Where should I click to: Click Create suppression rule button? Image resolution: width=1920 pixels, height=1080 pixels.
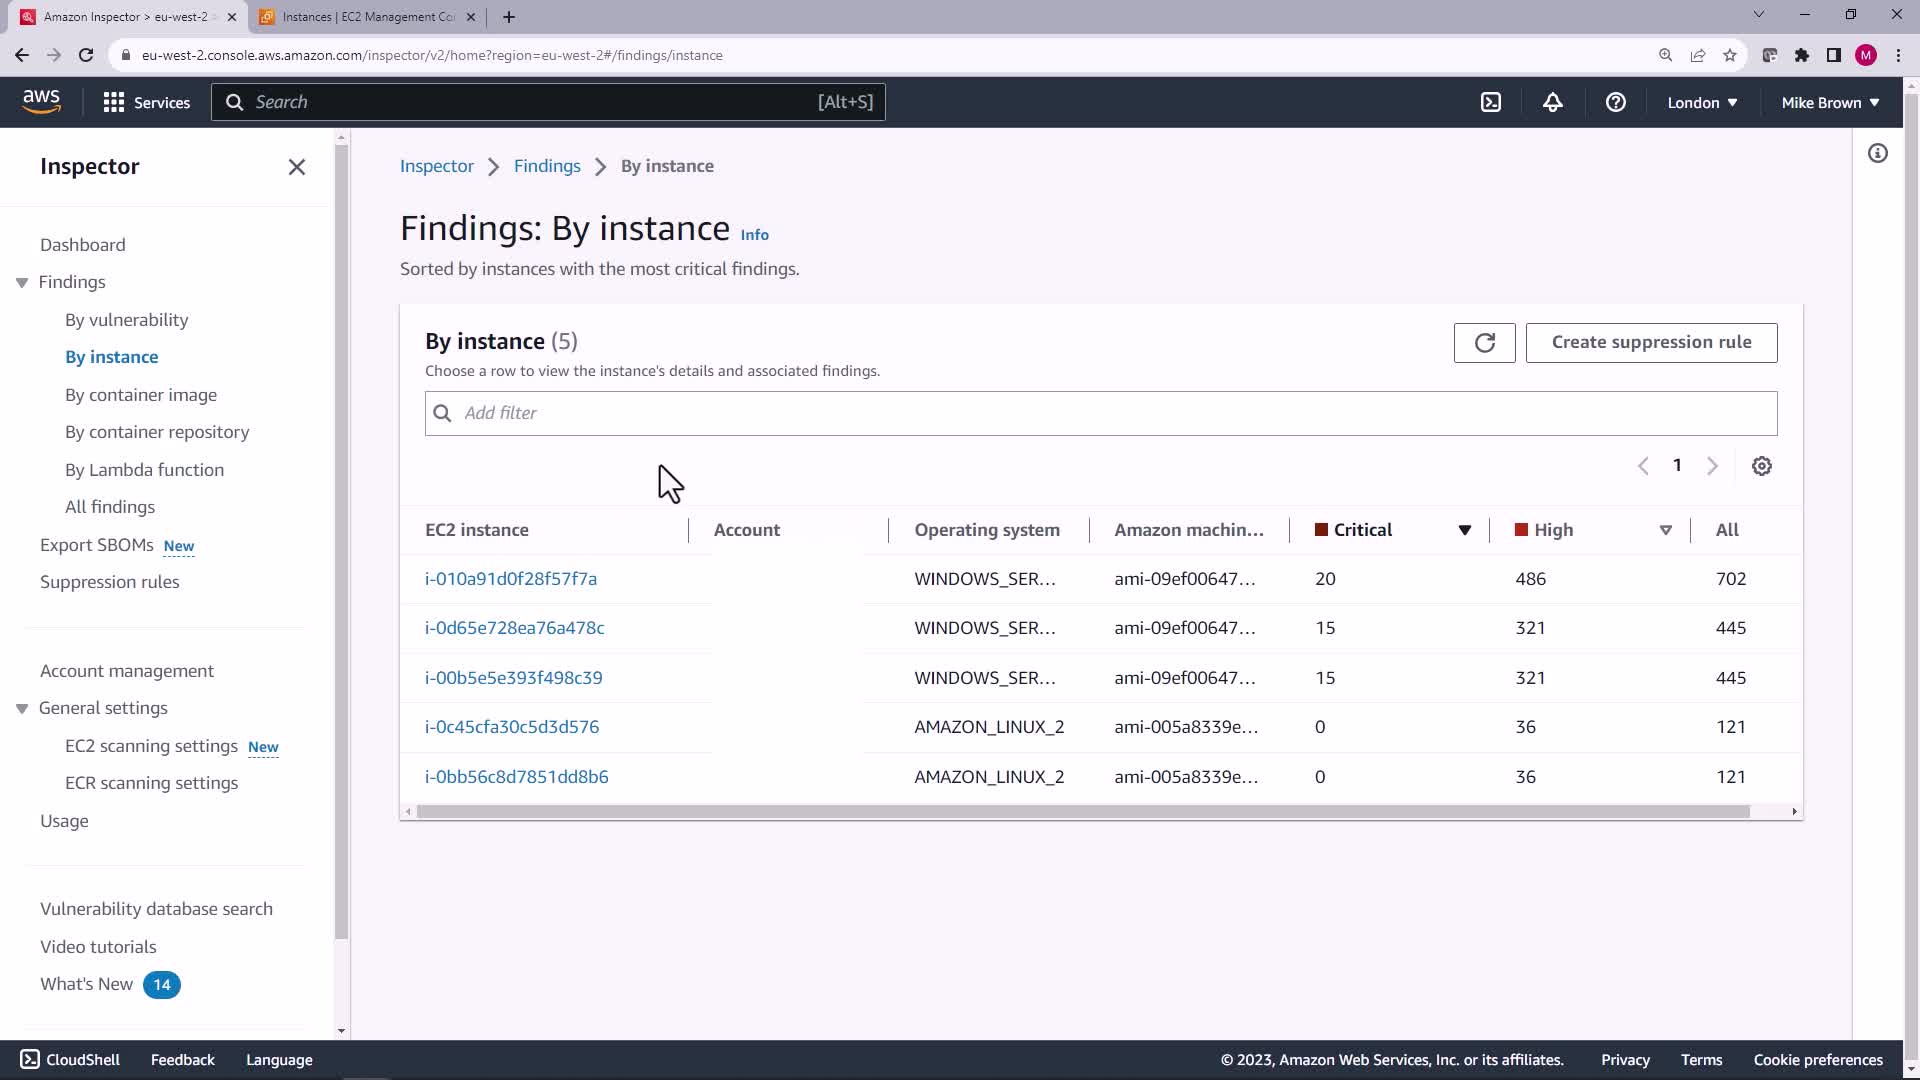tap(1651, 342)
